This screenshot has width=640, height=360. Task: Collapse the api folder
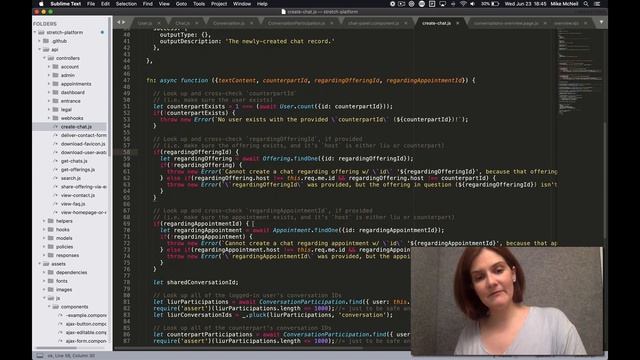(x=40, y=49)
